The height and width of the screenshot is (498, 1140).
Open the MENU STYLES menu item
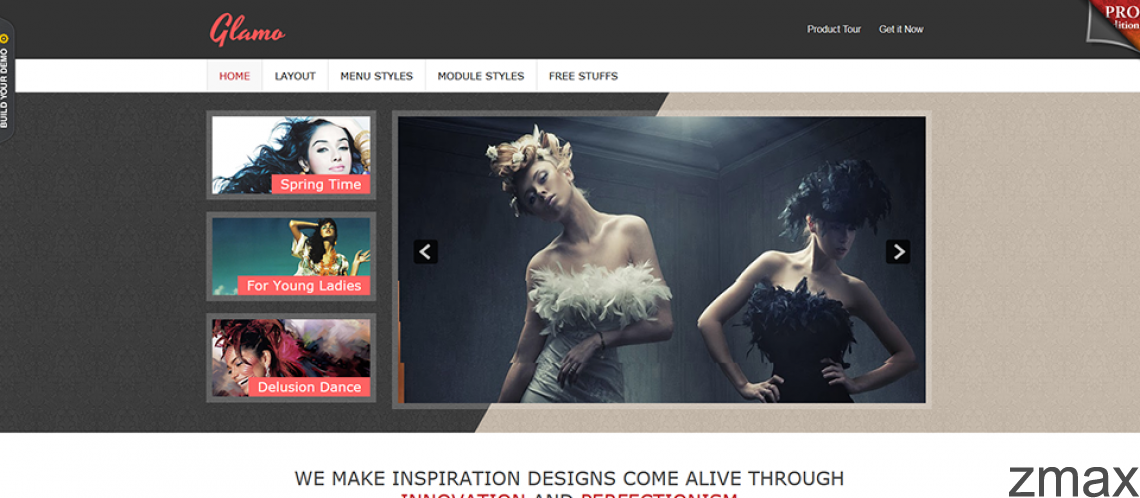(x=377, y=76)
